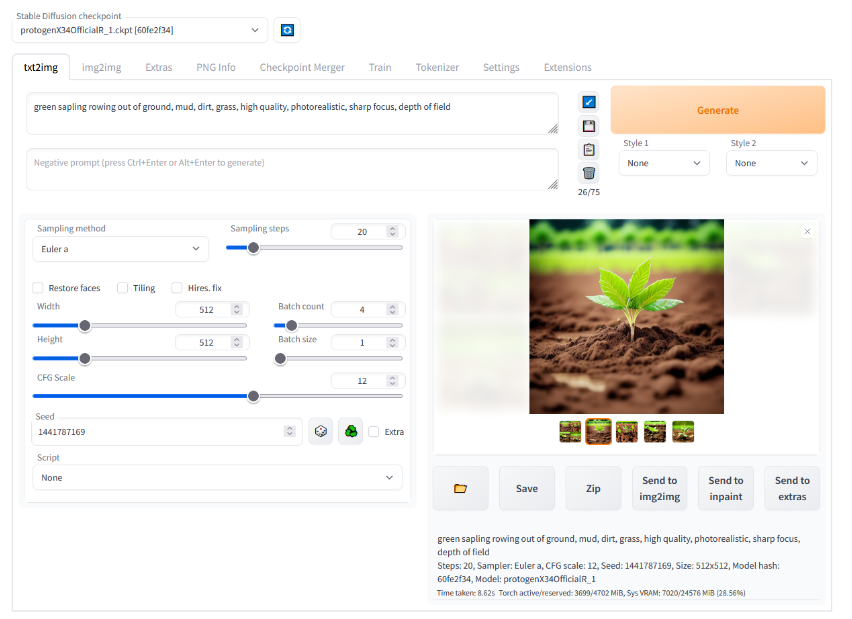This screenshot has width=852, height=619.
Task: Open the Style 1 dropdown
Action: (664, 163)
